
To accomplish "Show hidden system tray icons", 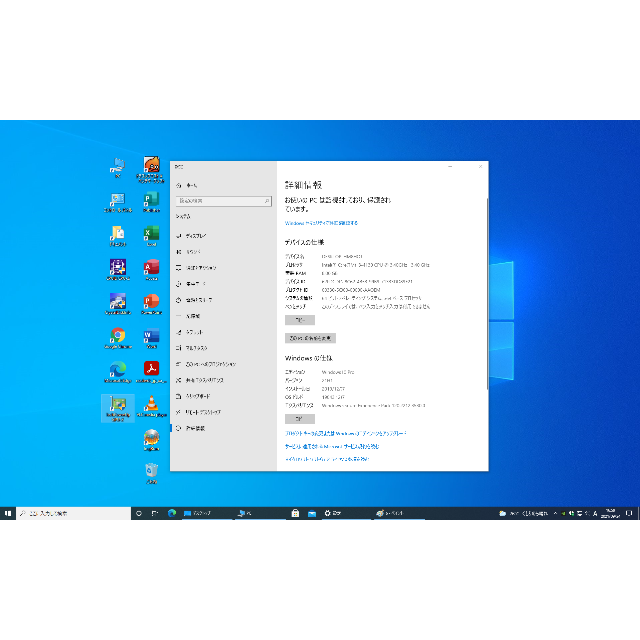I will [x=555, y=513].
